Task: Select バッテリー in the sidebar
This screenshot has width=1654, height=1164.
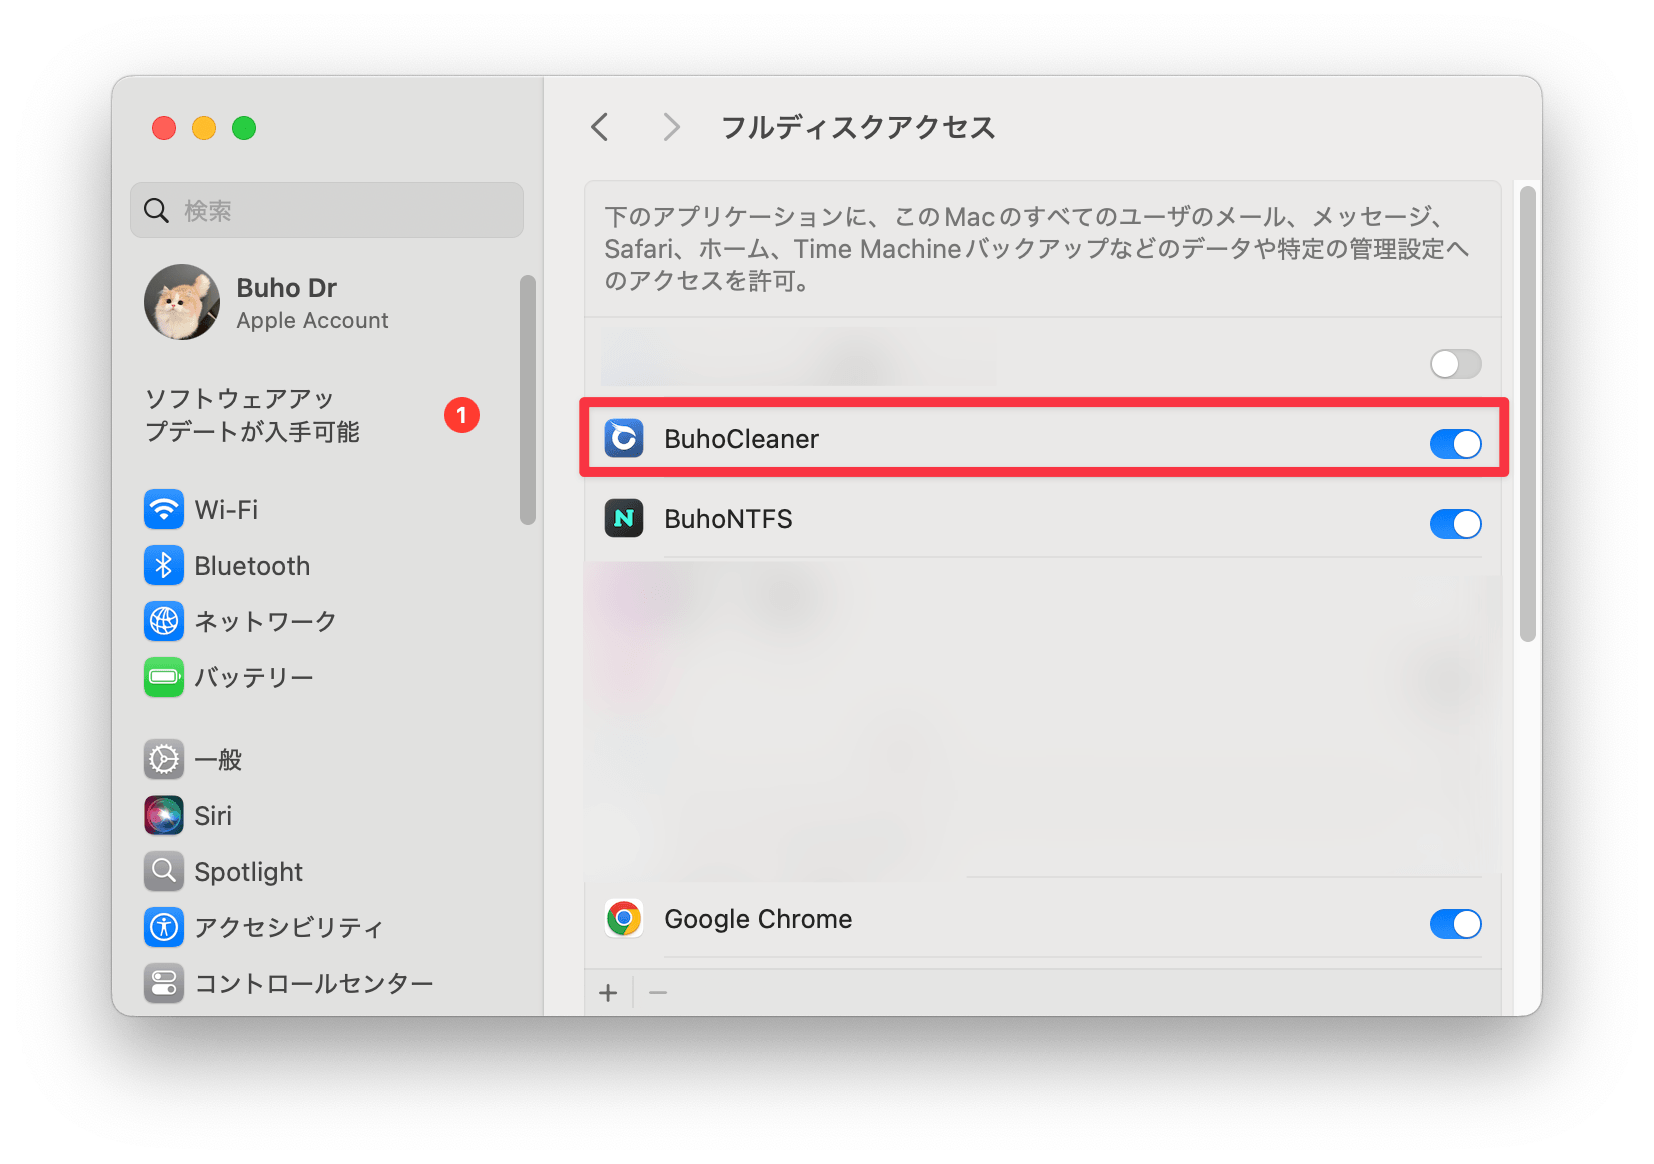Action: pos(254,677)
